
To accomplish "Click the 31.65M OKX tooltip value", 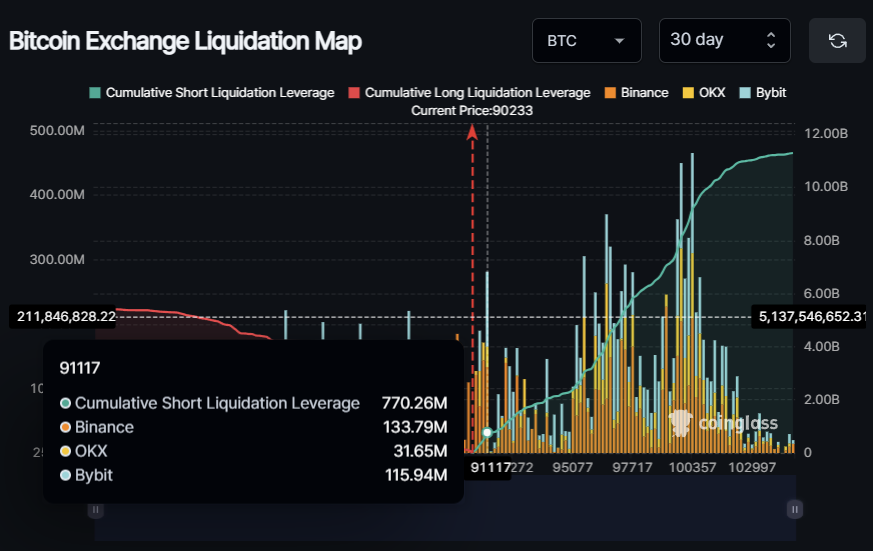I will [x=420, y=451].
